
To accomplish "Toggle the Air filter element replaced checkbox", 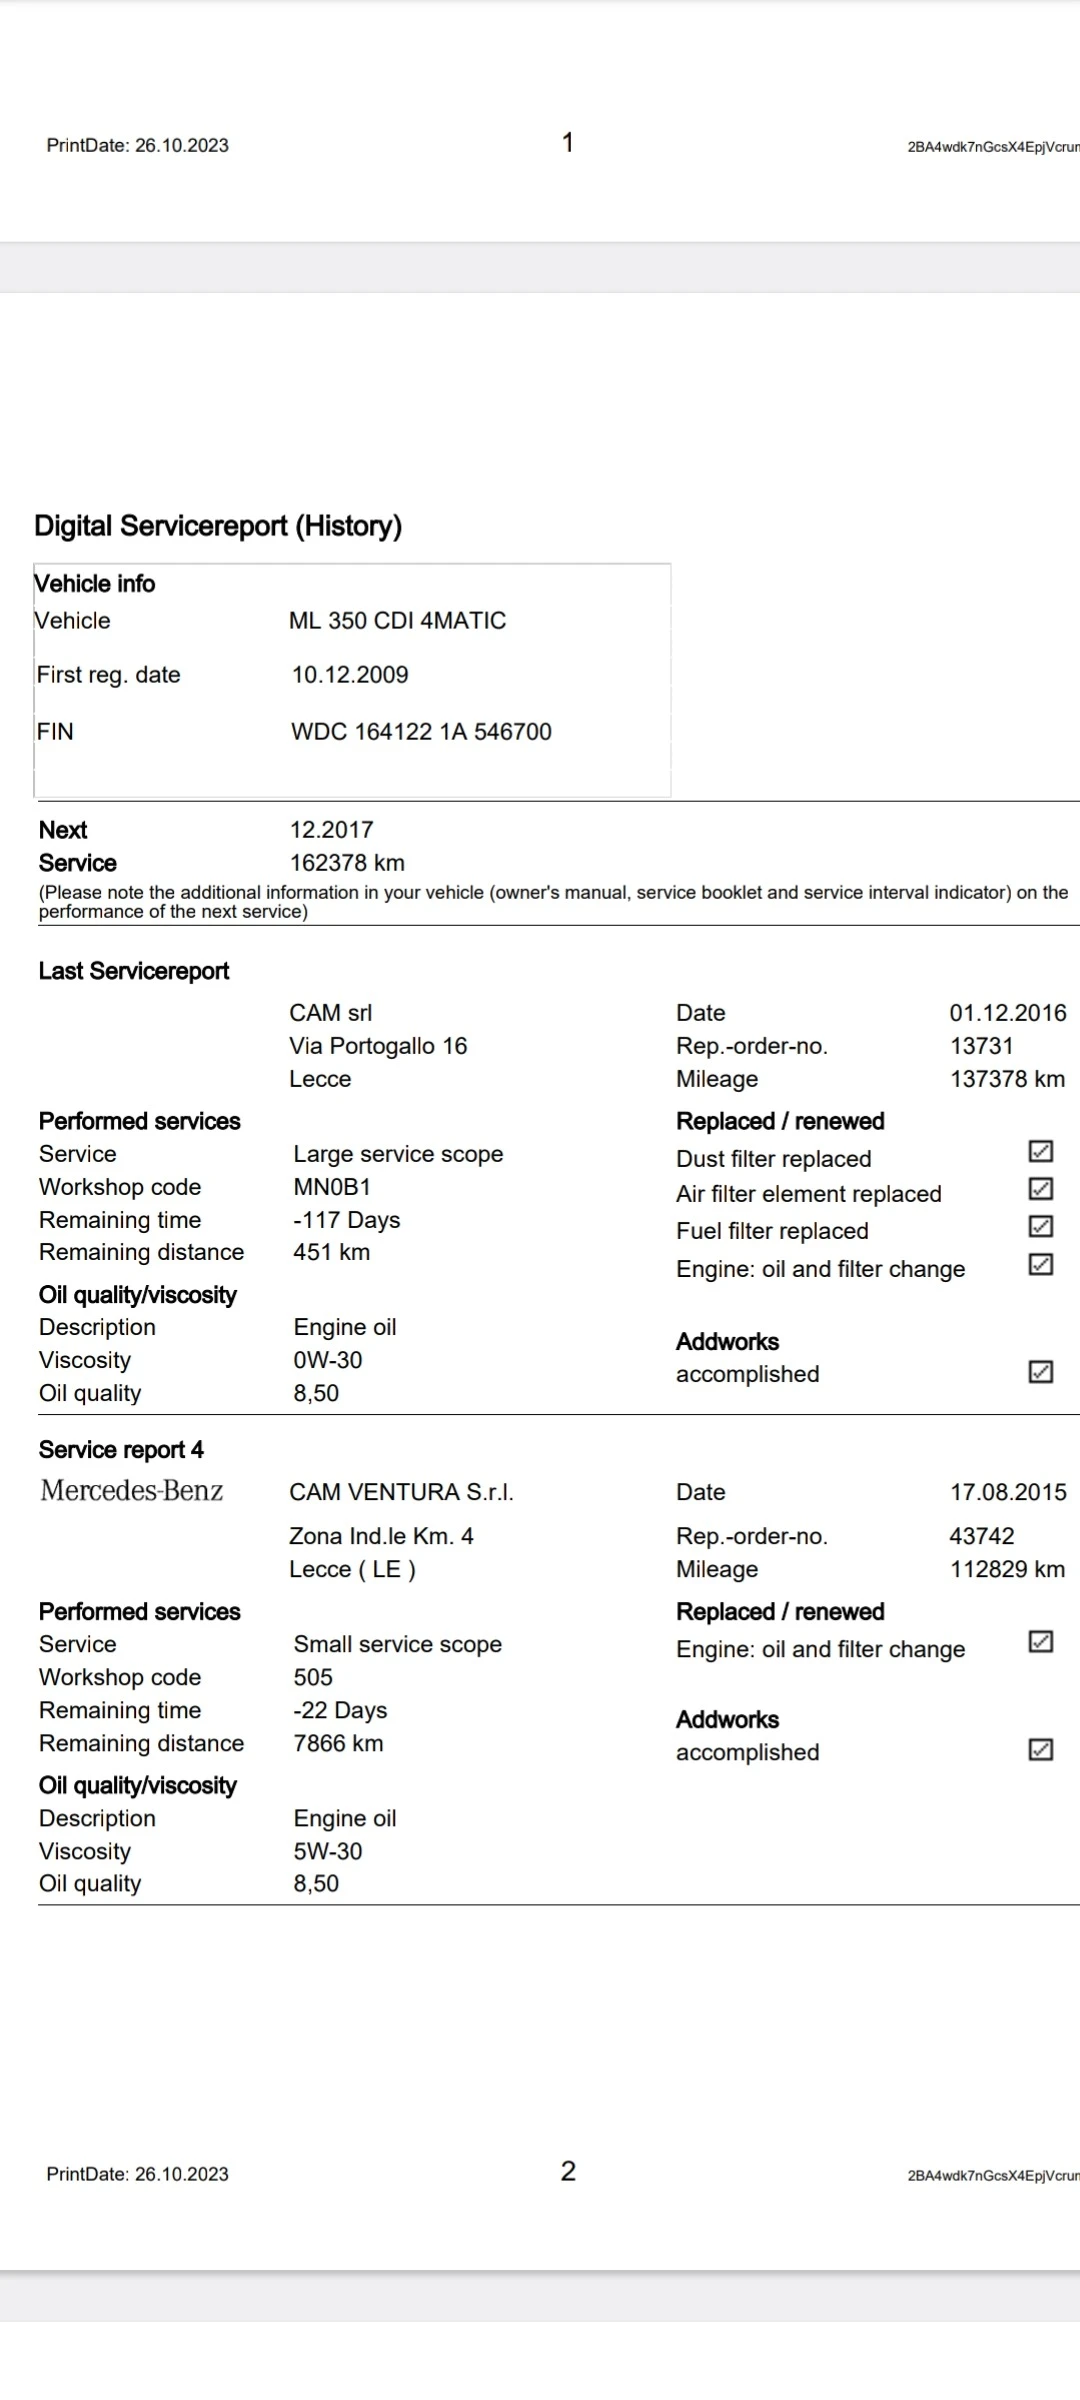I will point(1040,1188).
